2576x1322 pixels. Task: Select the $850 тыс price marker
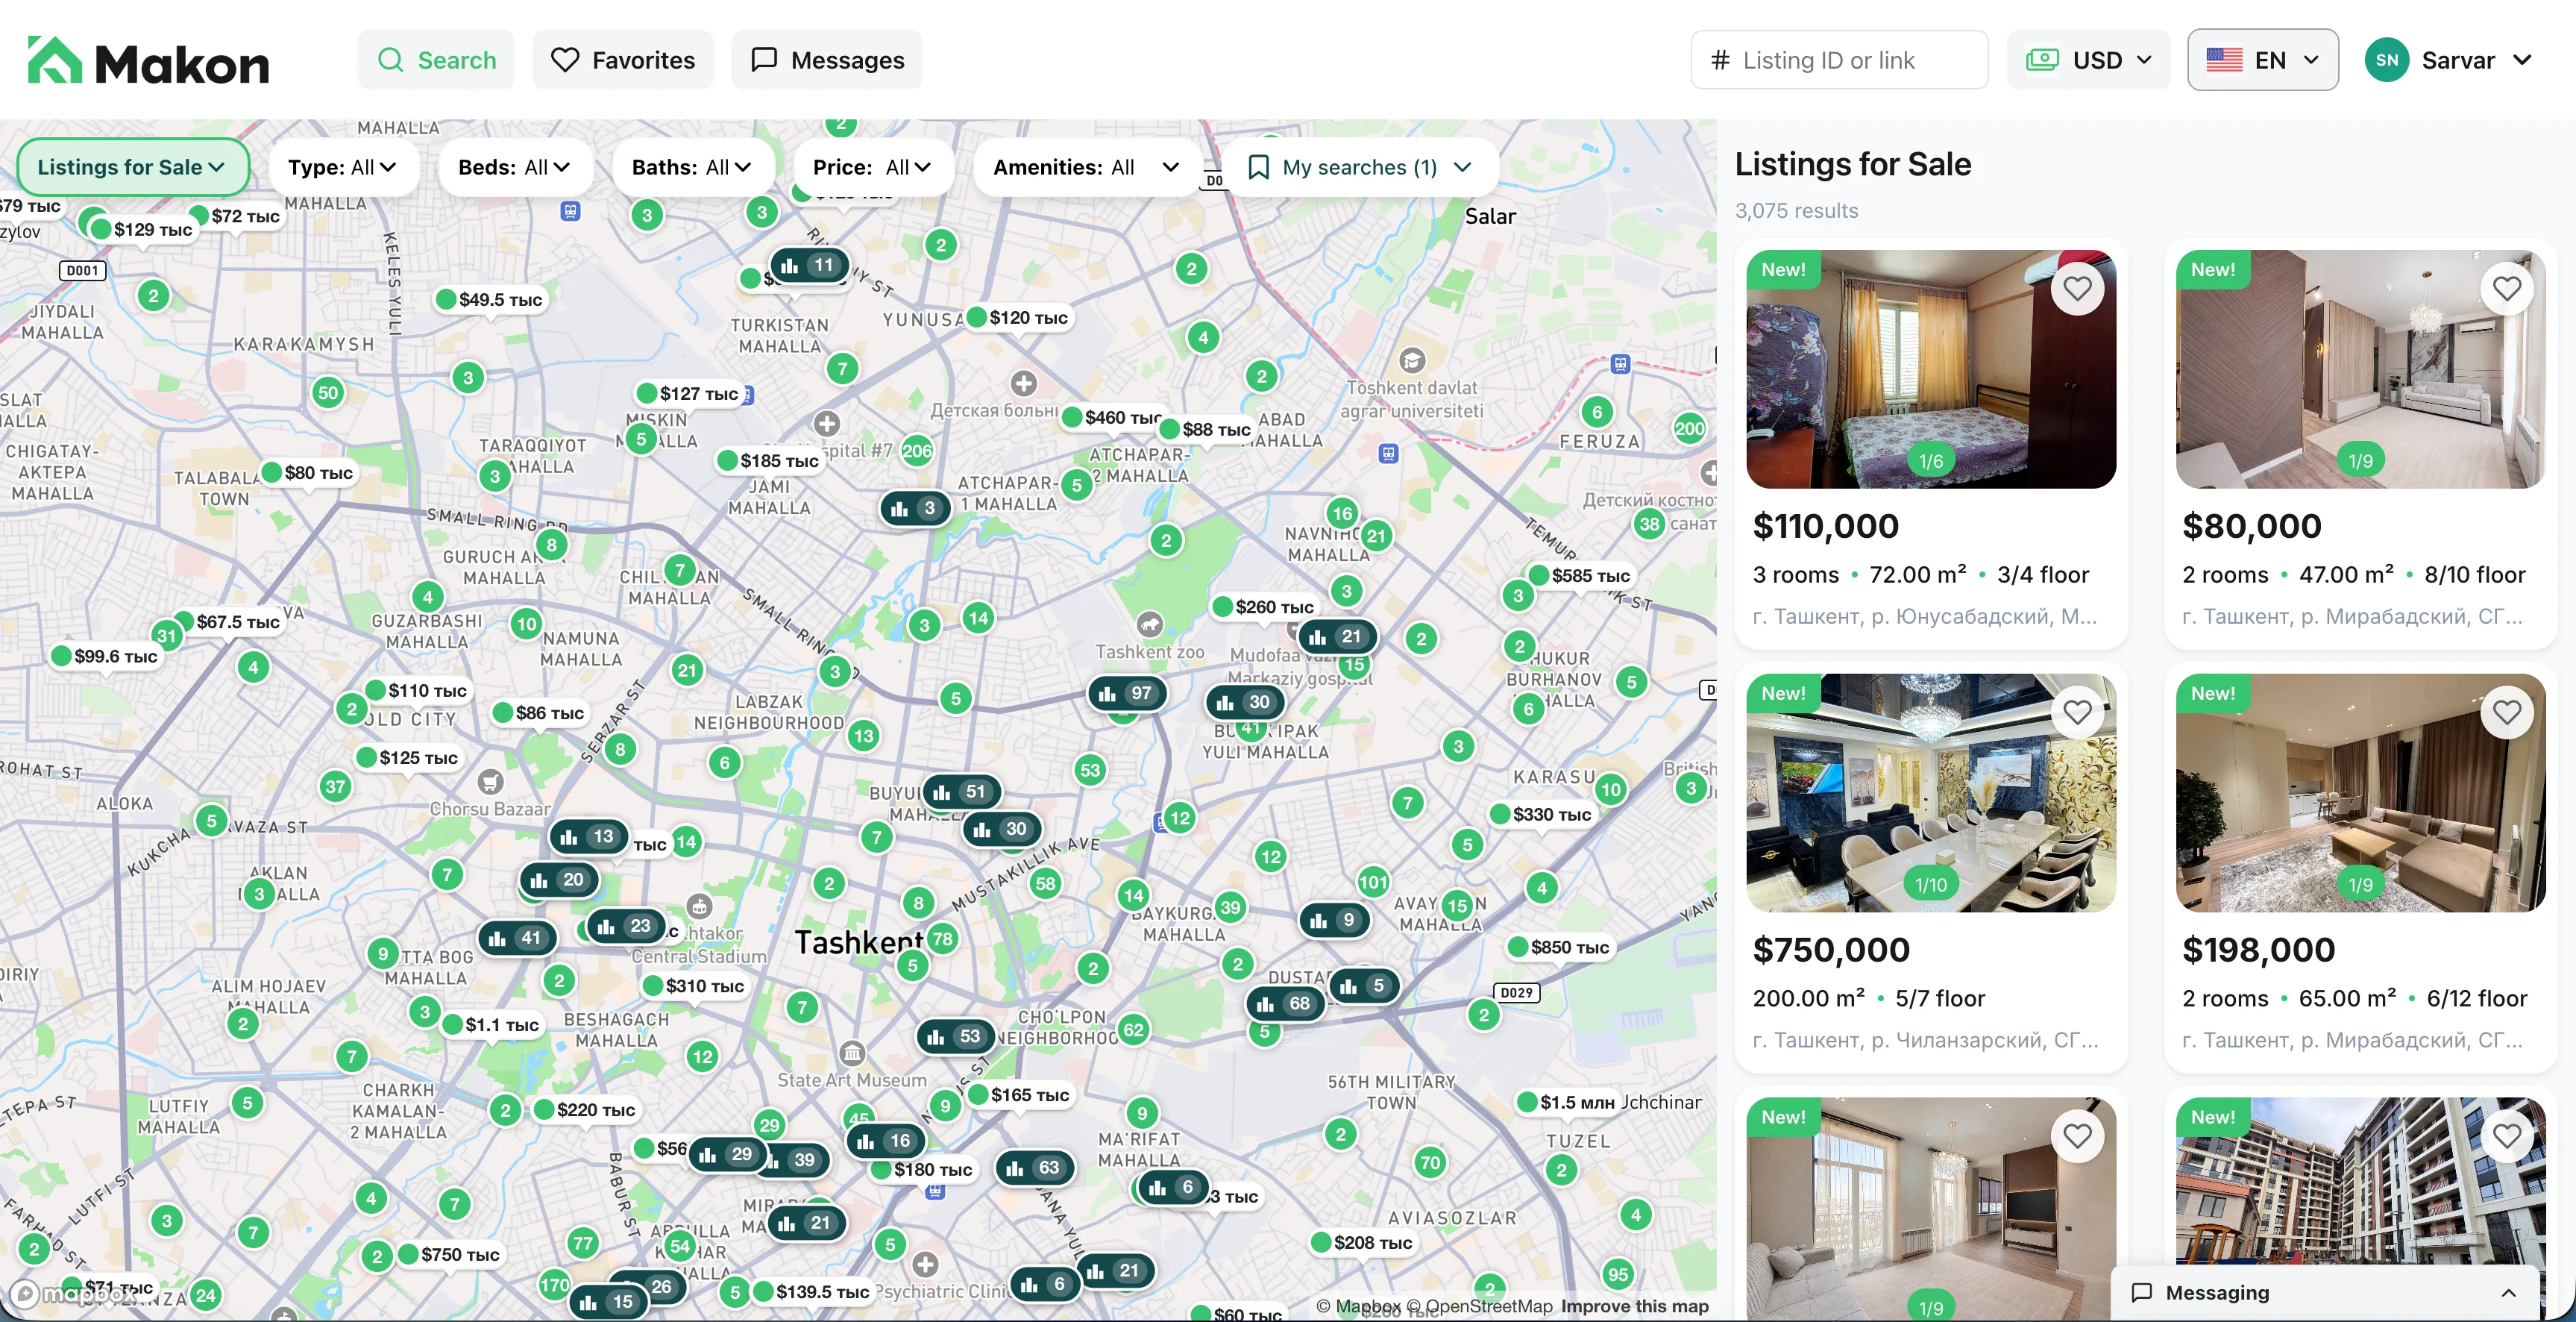[x=1560, y=947]
